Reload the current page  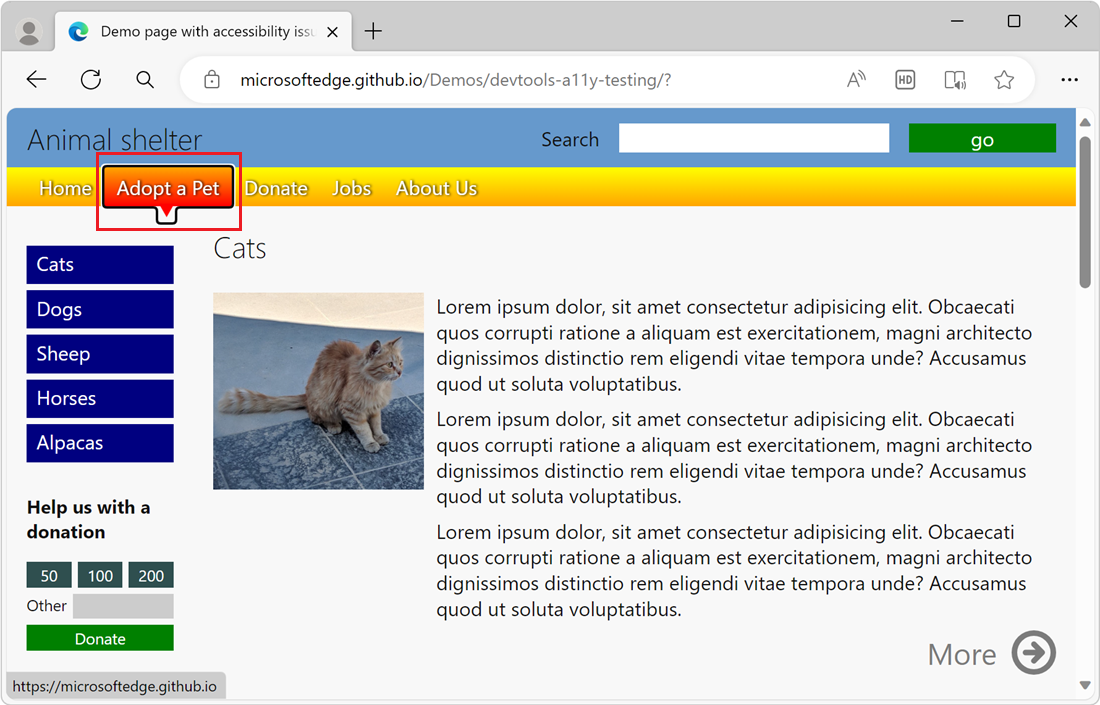(90, 79)
